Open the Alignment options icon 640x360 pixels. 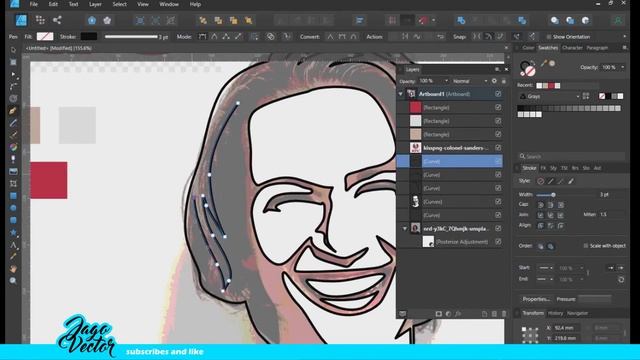(360, 20)
